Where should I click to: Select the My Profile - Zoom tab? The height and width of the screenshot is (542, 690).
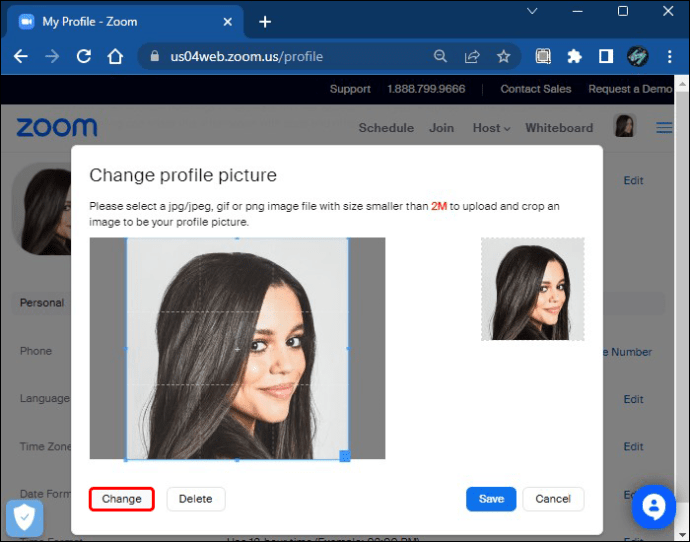point(123,22)
